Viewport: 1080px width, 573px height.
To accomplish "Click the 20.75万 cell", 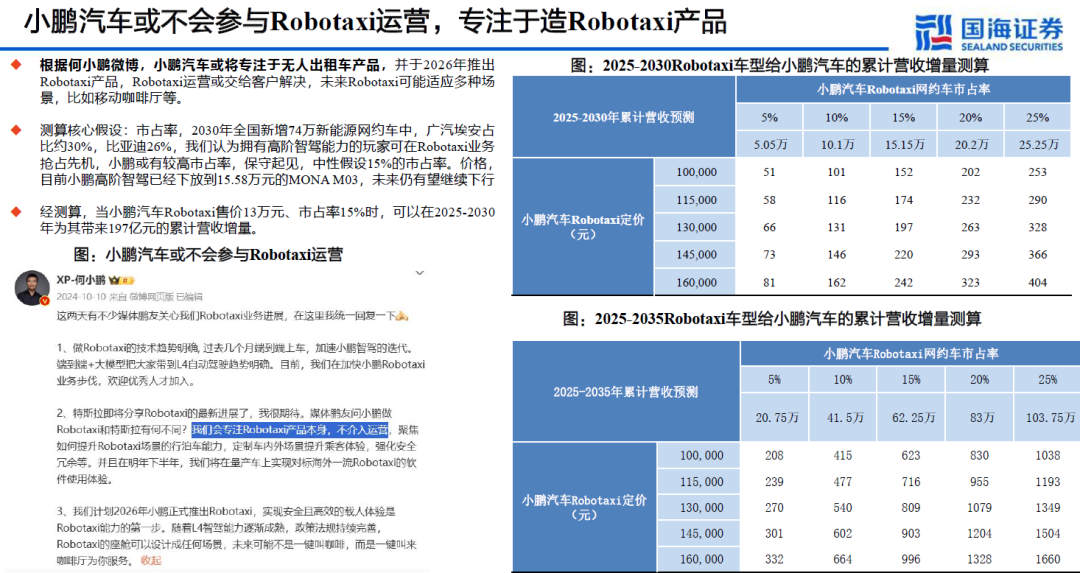I will (x=774, y=417).
